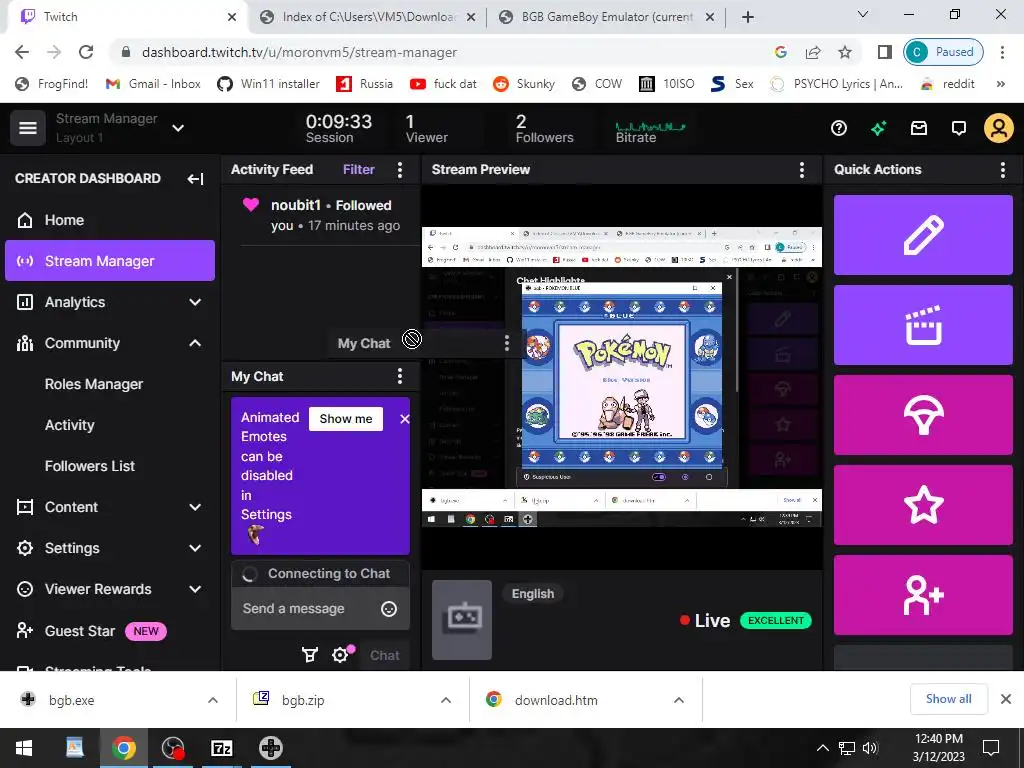
Task: Click Show all downloads
Action: (x=948, y=699)
